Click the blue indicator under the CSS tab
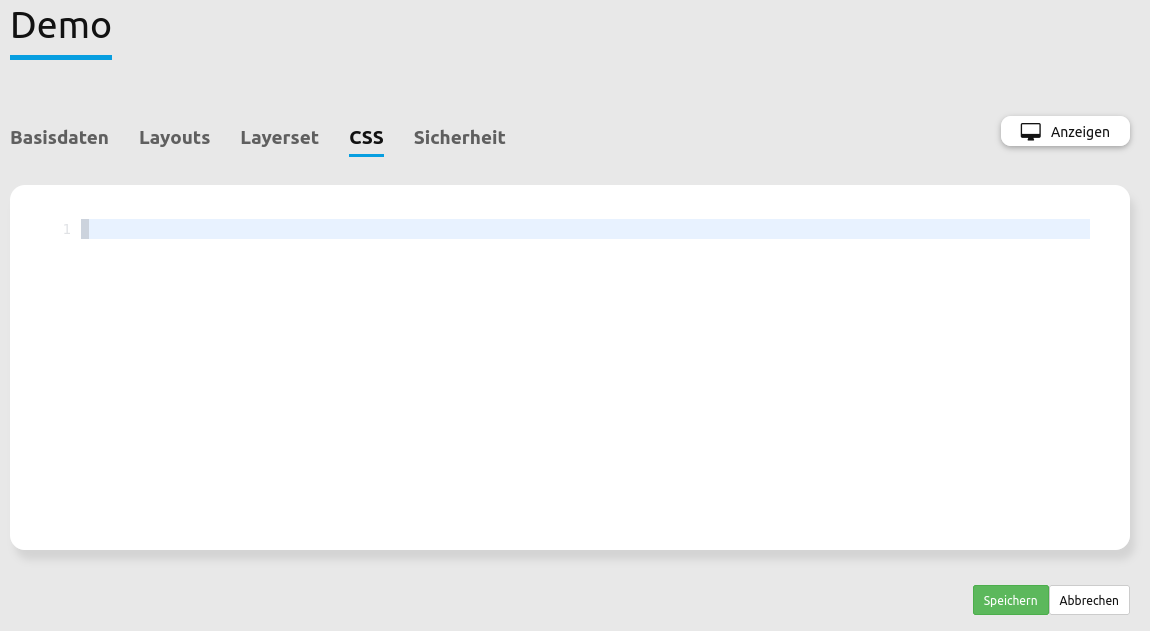This screenshot has width=1150, height=631. 366,155
